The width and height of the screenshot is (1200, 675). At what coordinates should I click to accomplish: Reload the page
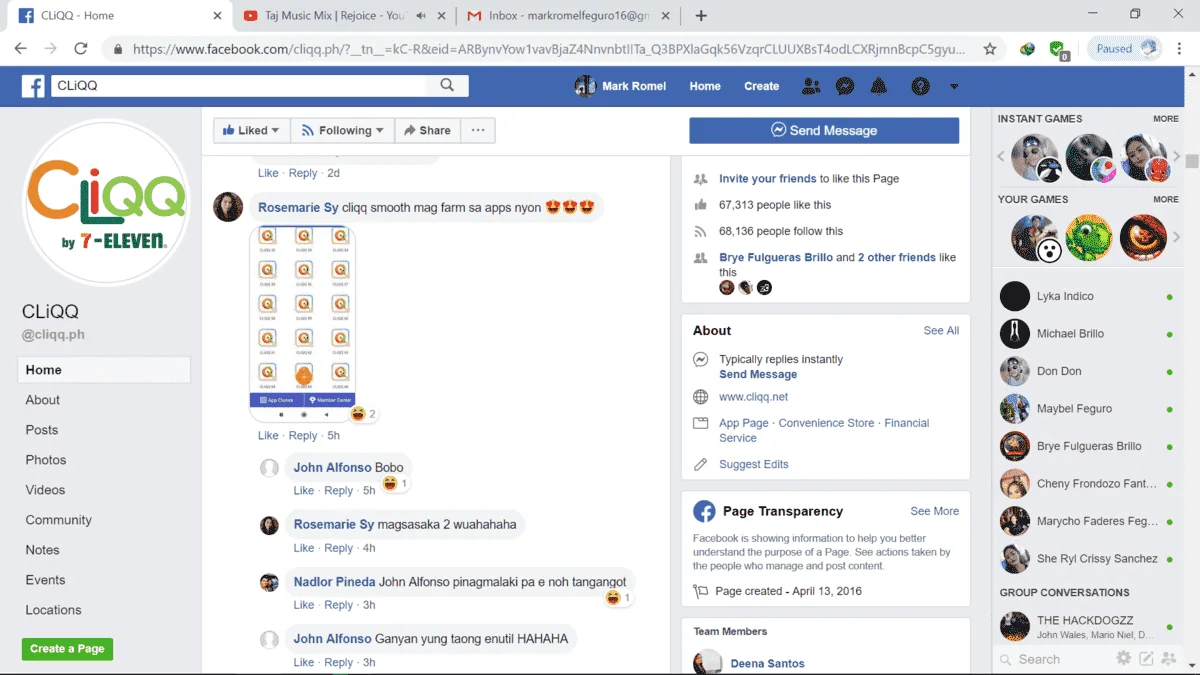(x=81, y=48)
